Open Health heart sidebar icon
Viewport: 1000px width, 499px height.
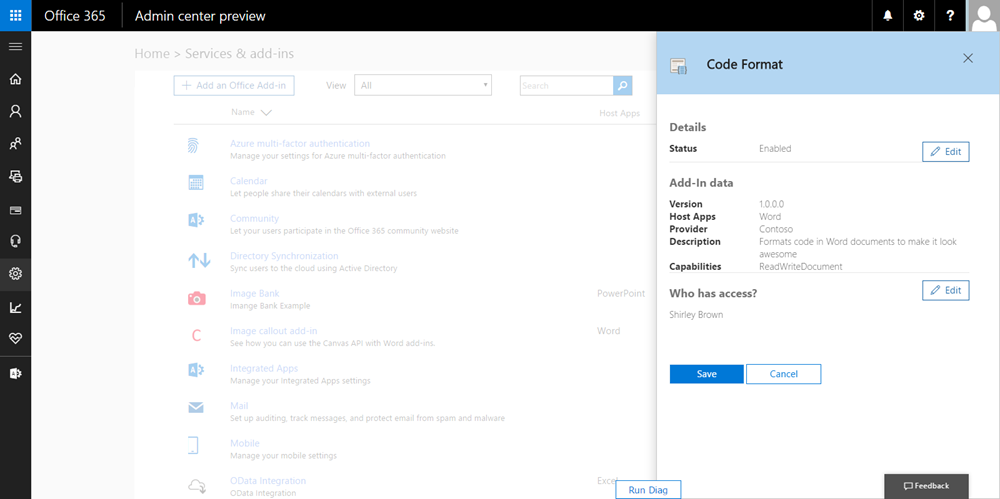point(15,338)
